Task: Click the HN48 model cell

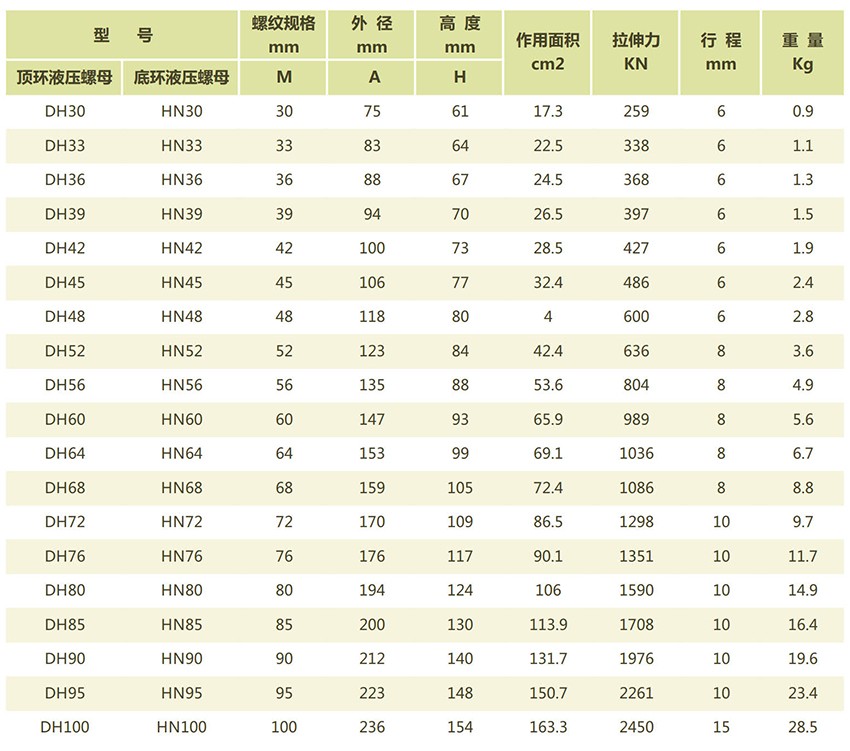Action: pos(181,317)
